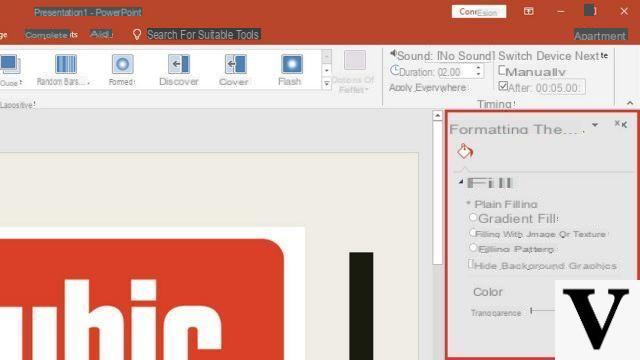Uncheck the After timing checkbox

point(503,86)
